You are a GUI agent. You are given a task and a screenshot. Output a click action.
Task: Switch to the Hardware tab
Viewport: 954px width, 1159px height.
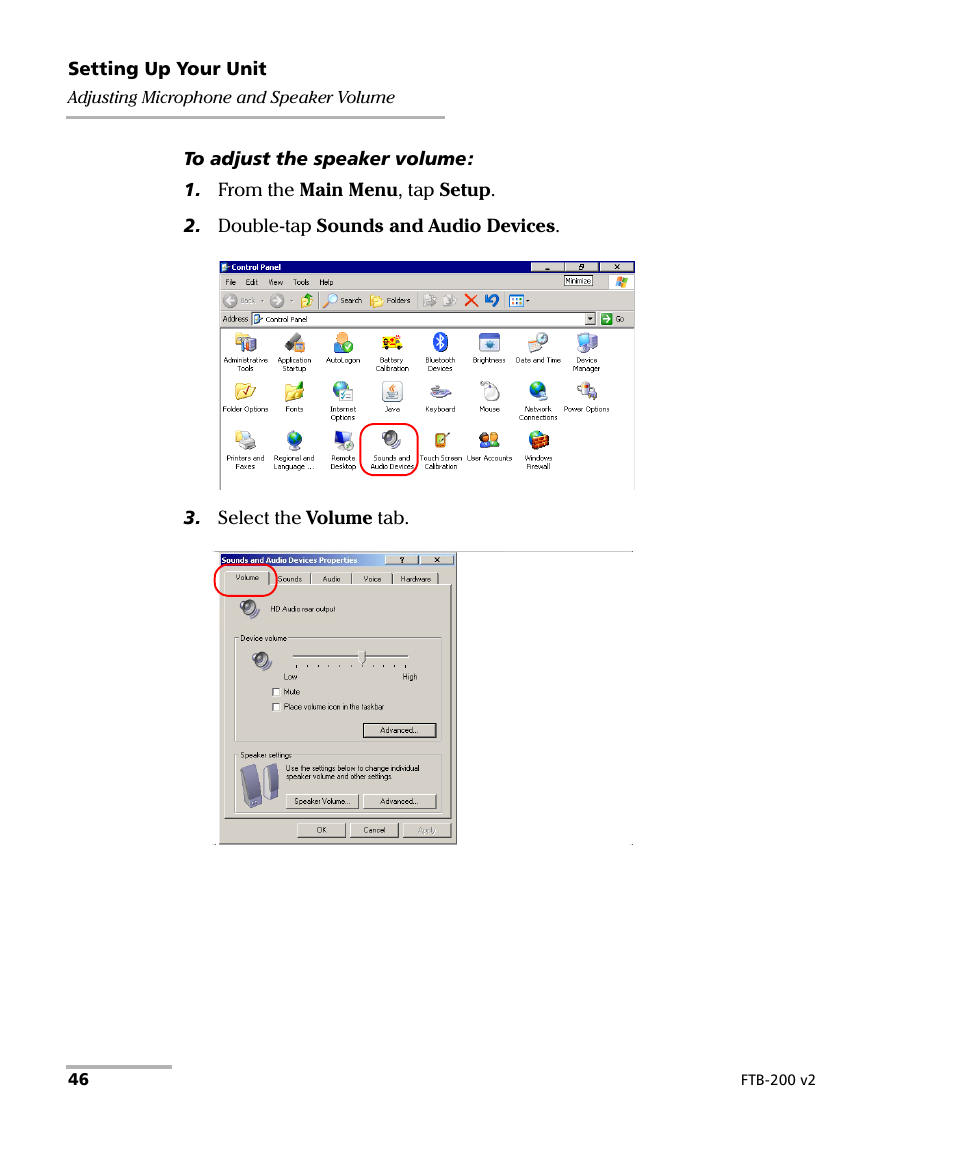(x=415, y=579)
